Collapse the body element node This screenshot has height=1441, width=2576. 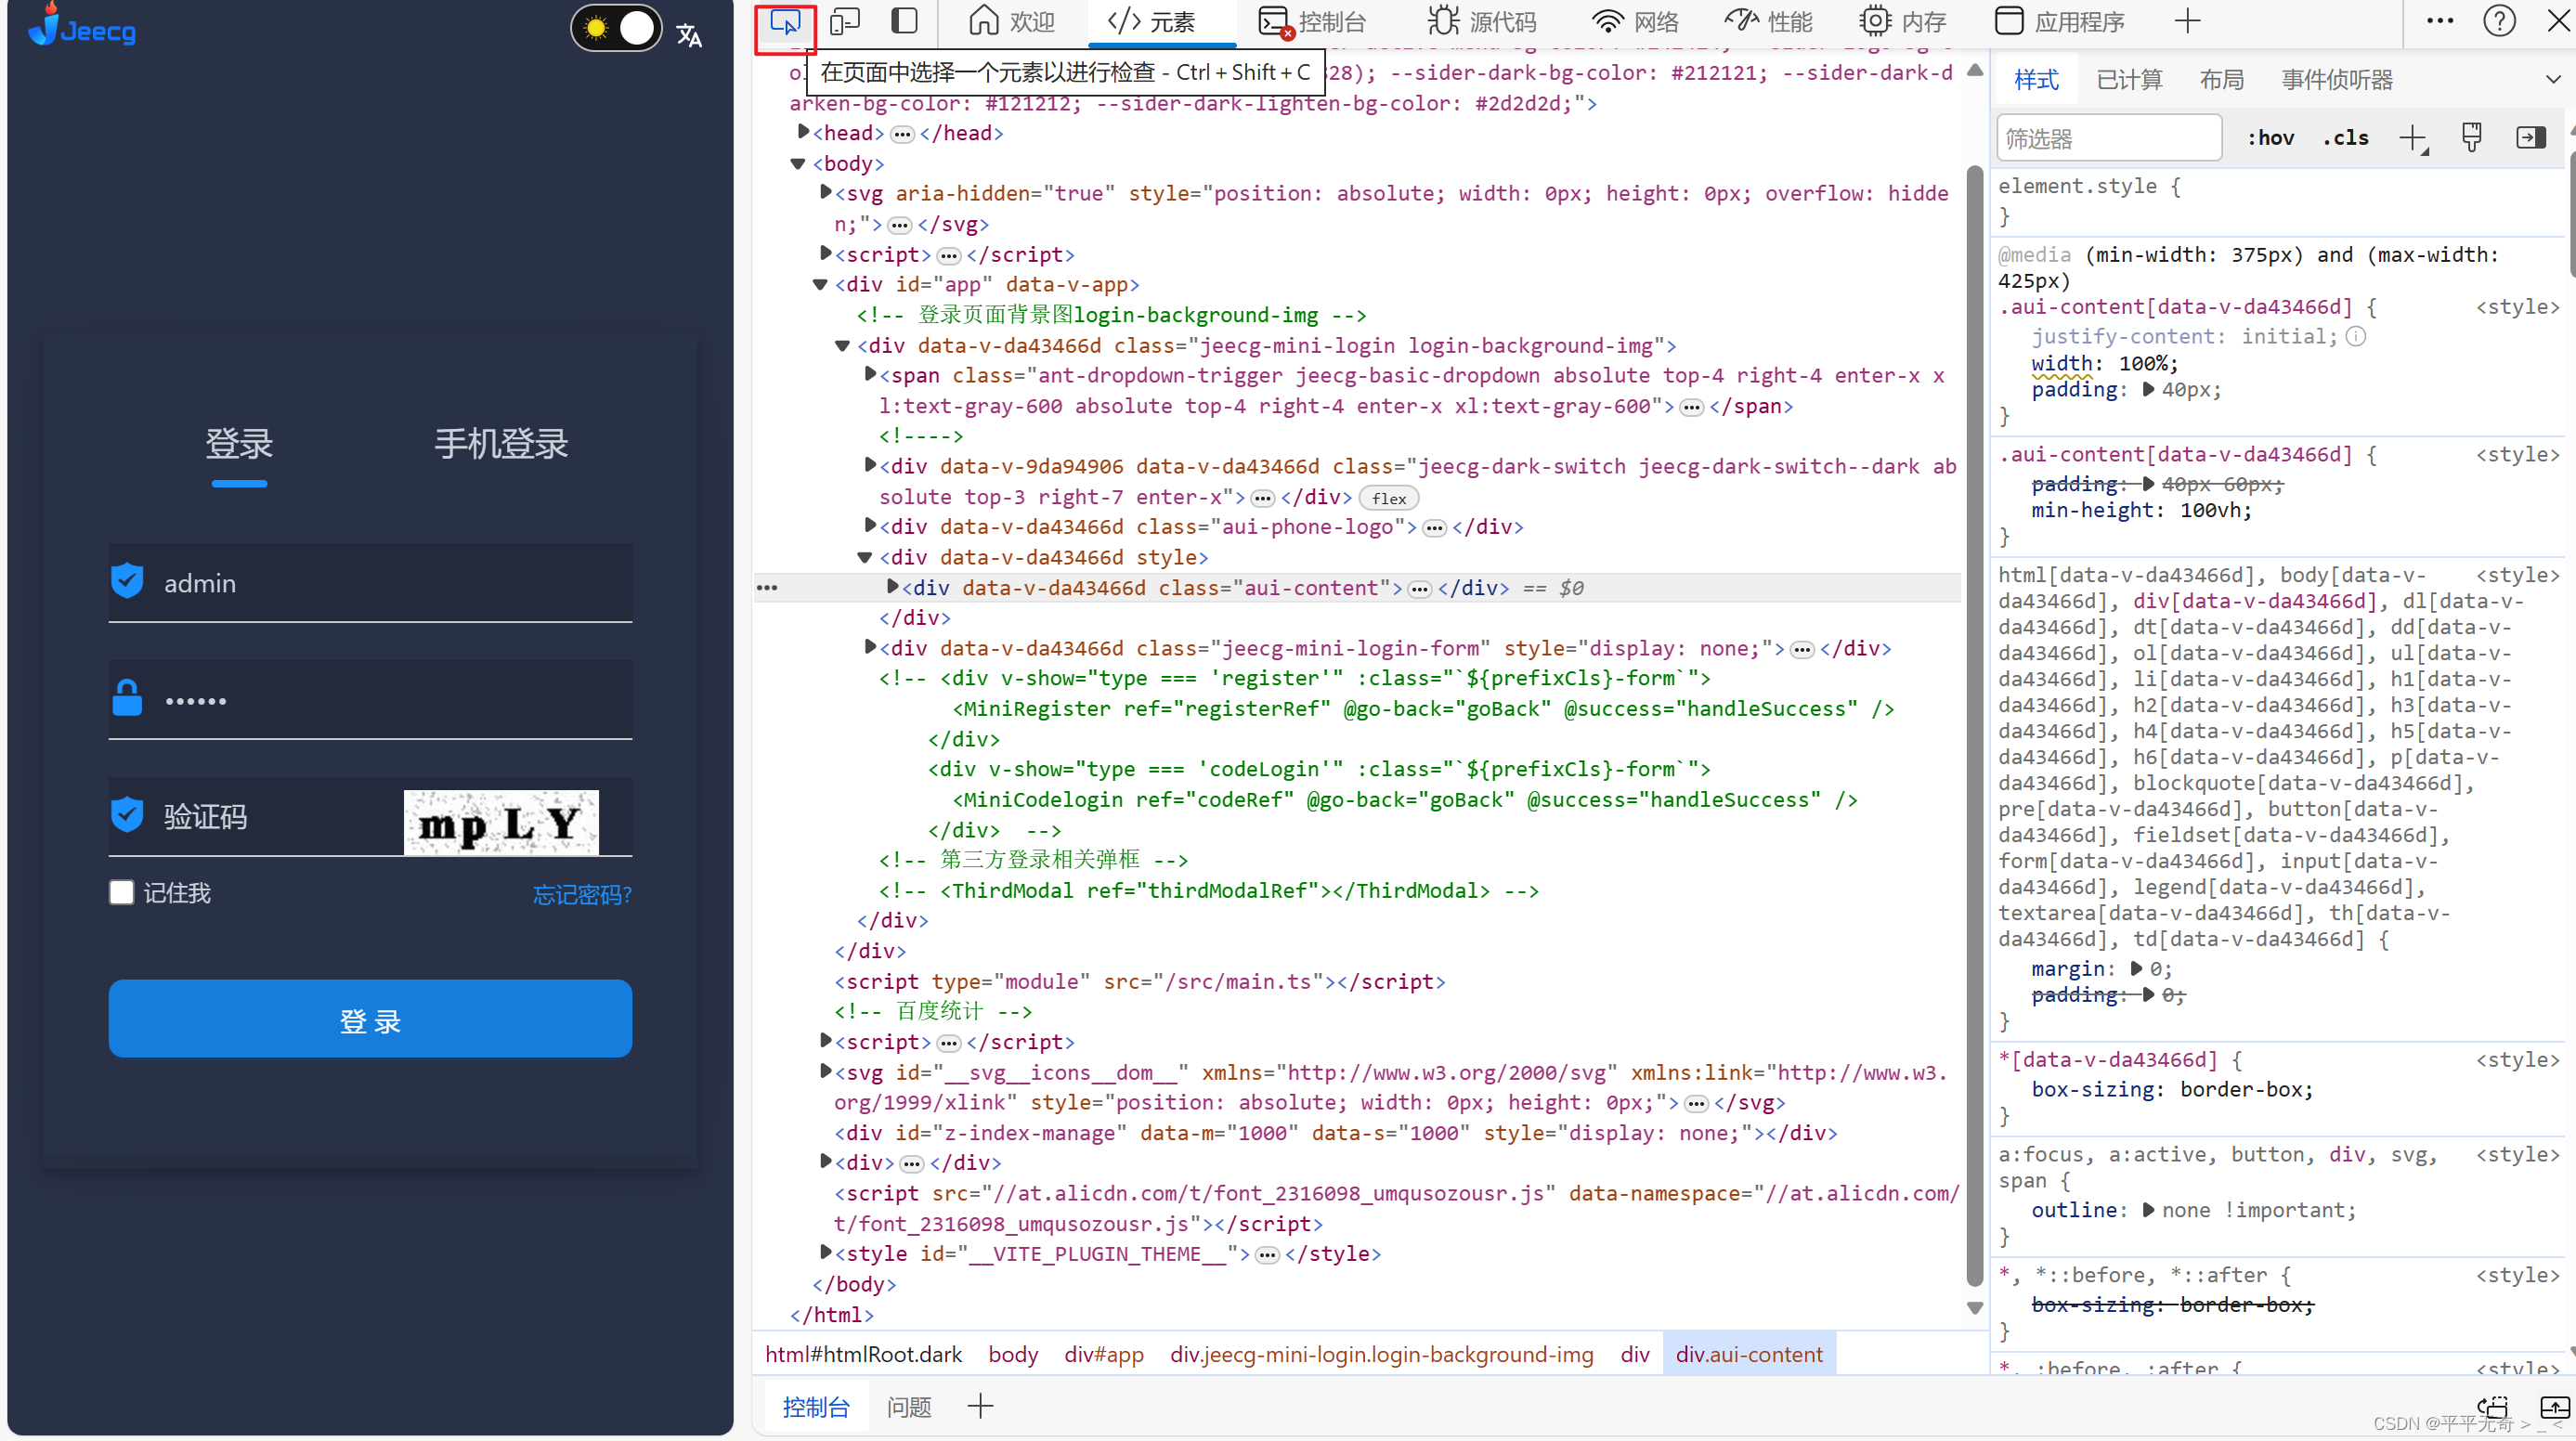(798, 163)
